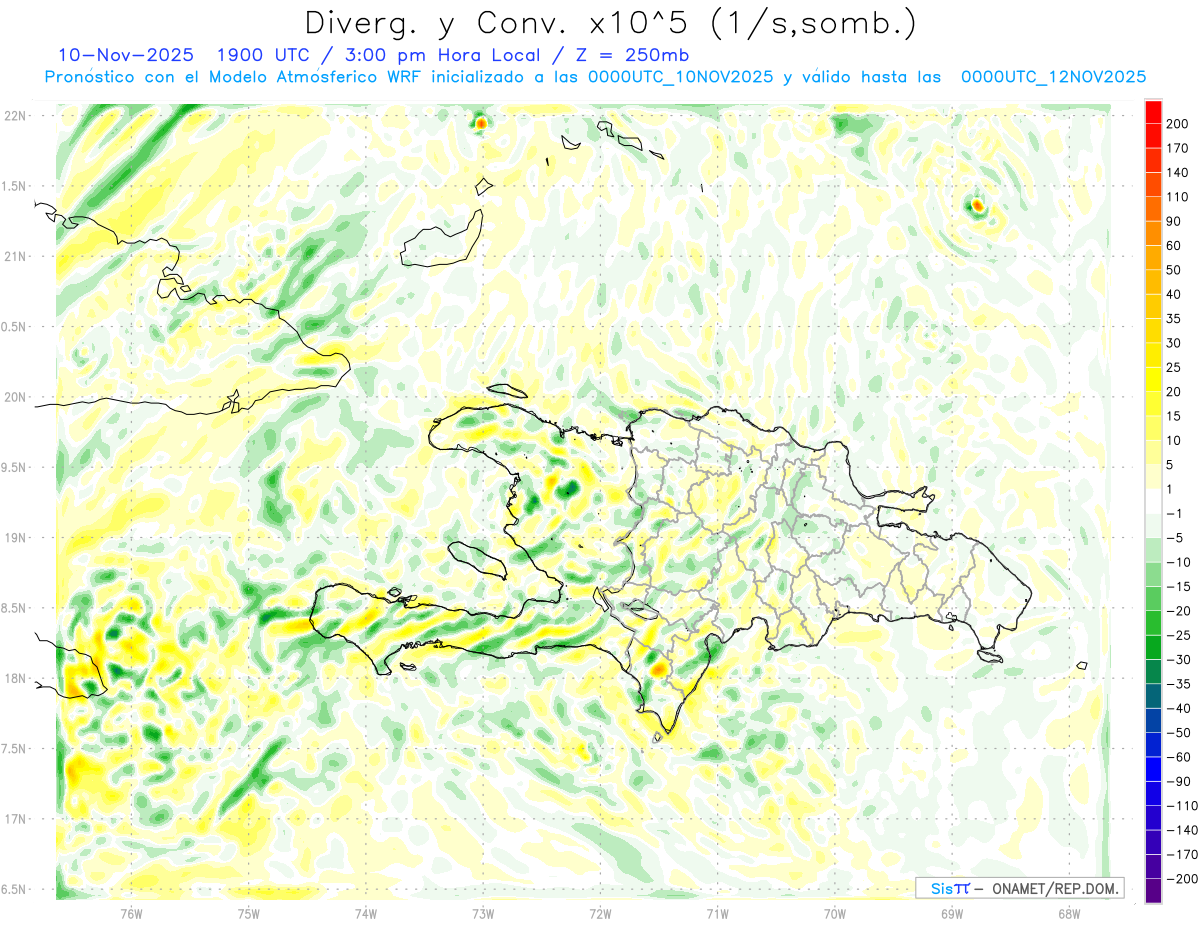Click the '50' value on the color scale
The height and width of the screenshot is (927, 1200).
(x=1173, y=270)
